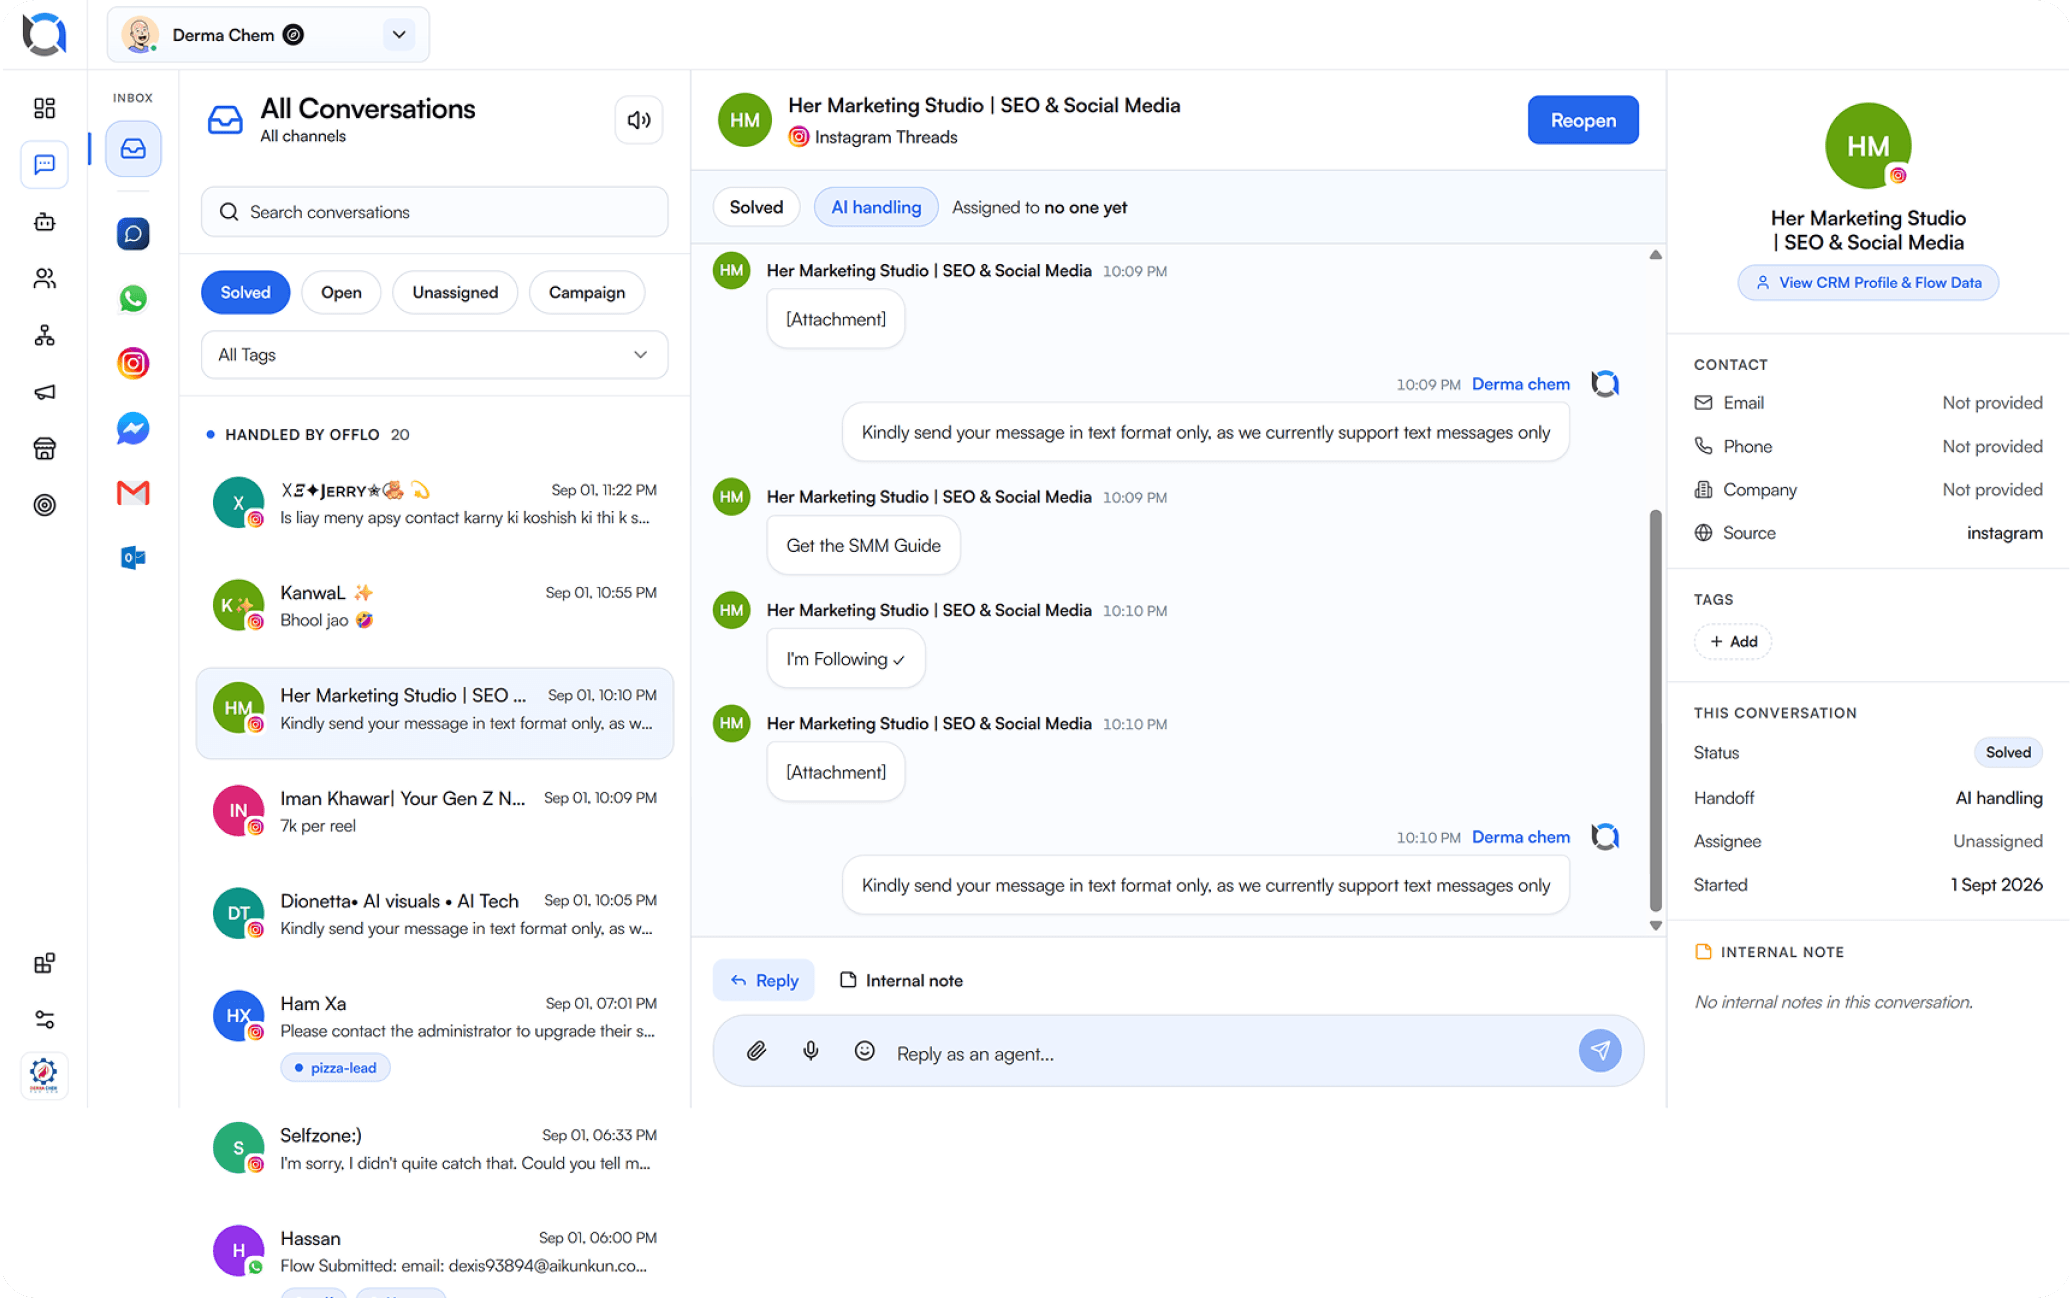Click the message scrollbar up arrow
This screenshot has height=1299, width=2072.
click(x=1656, y=255)
